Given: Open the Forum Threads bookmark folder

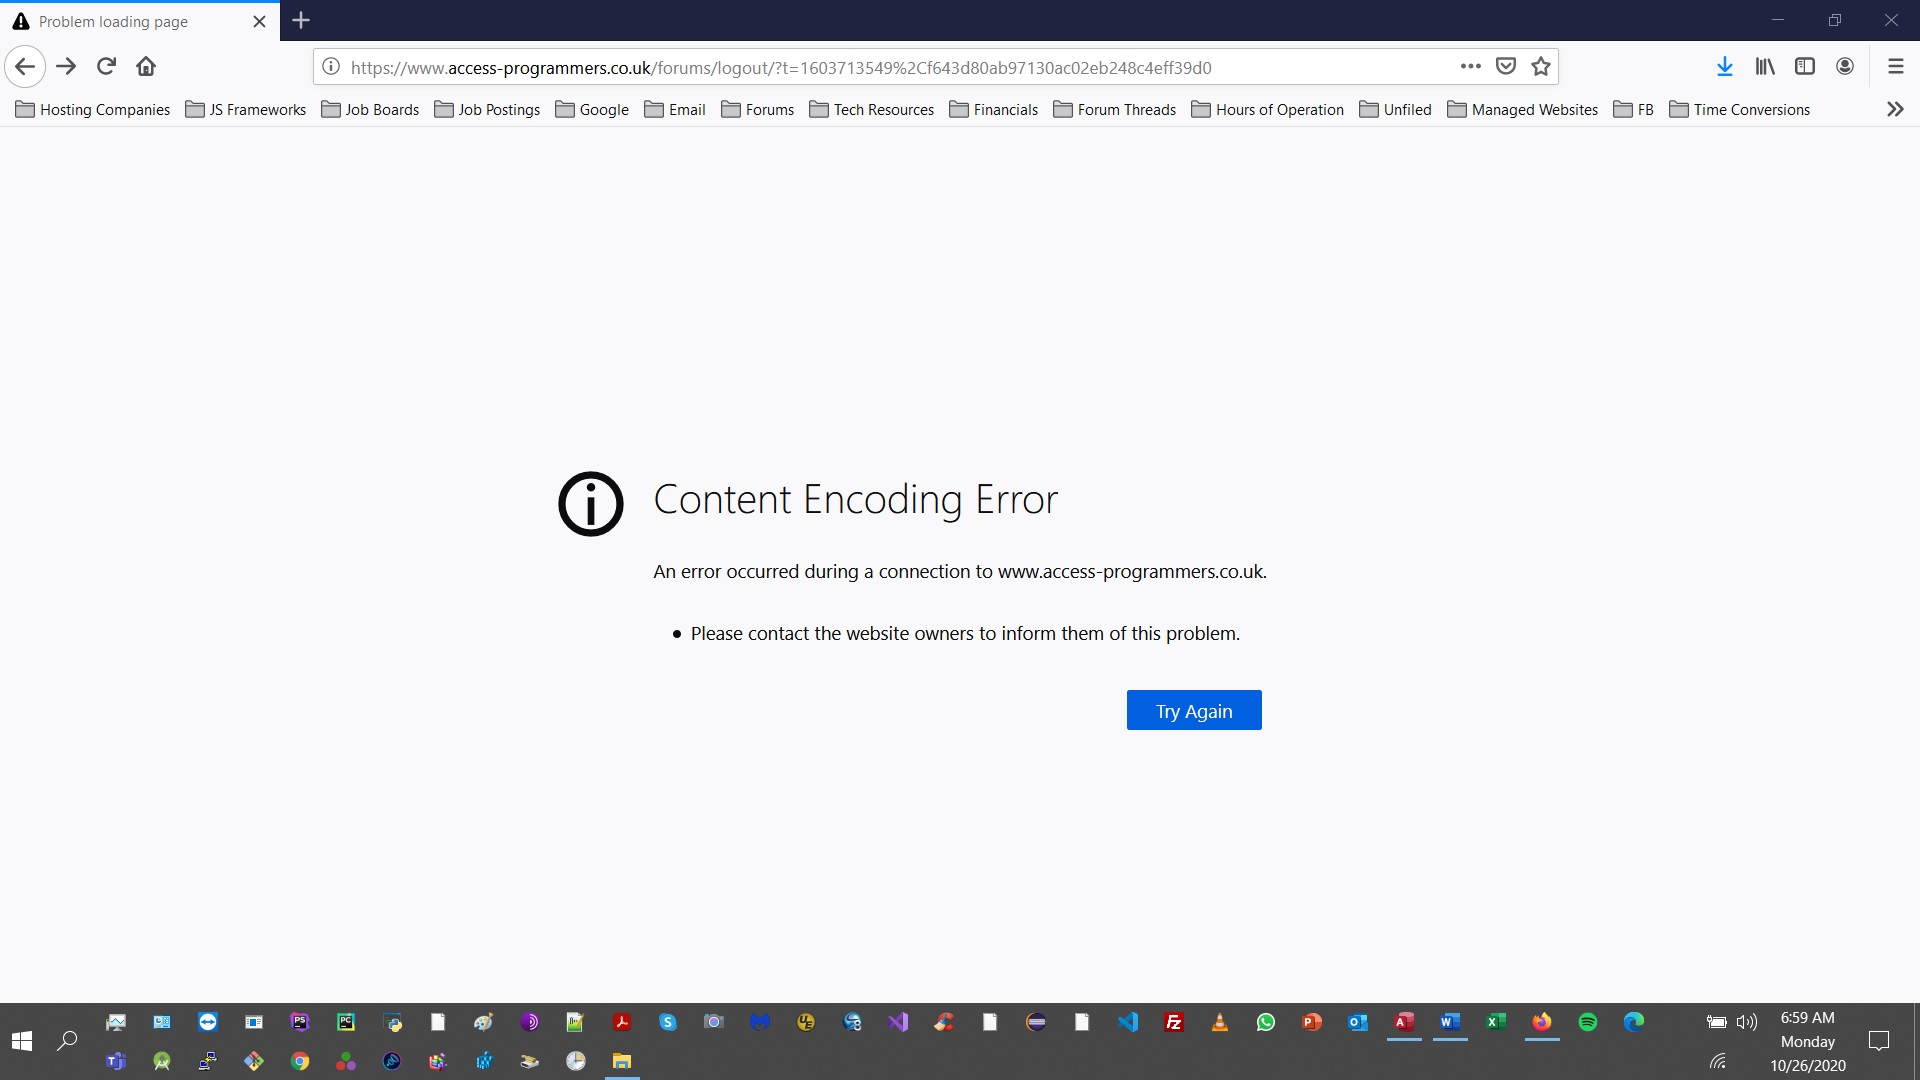Looking at the screenshot, I should click(x=1115, y=110).
